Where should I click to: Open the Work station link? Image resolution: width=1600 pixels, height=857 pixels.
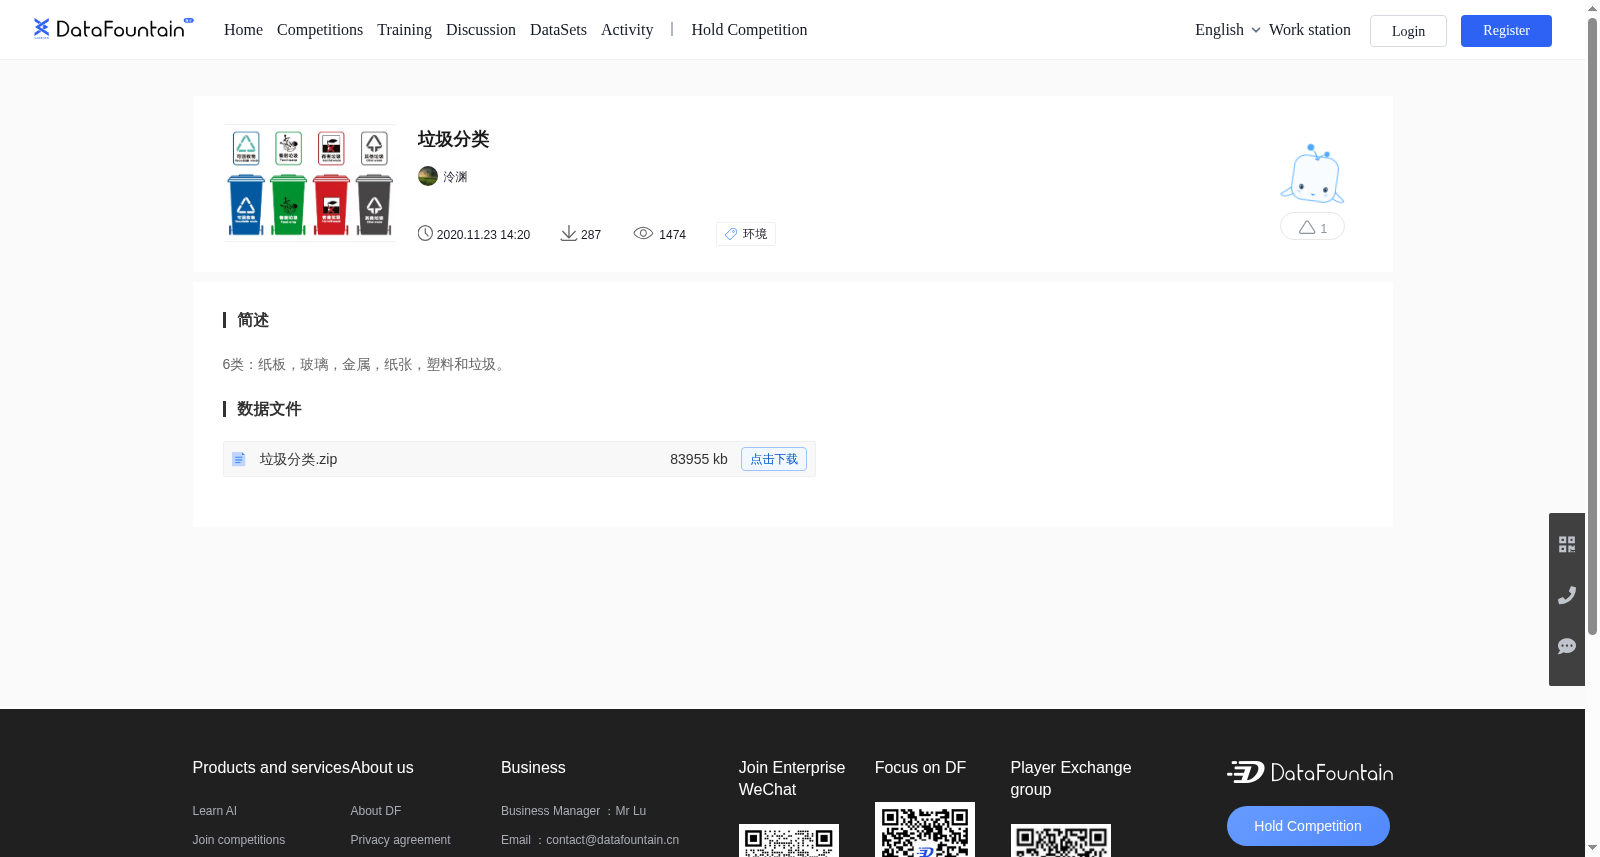pyautogui.click(x=1310, y=30)
